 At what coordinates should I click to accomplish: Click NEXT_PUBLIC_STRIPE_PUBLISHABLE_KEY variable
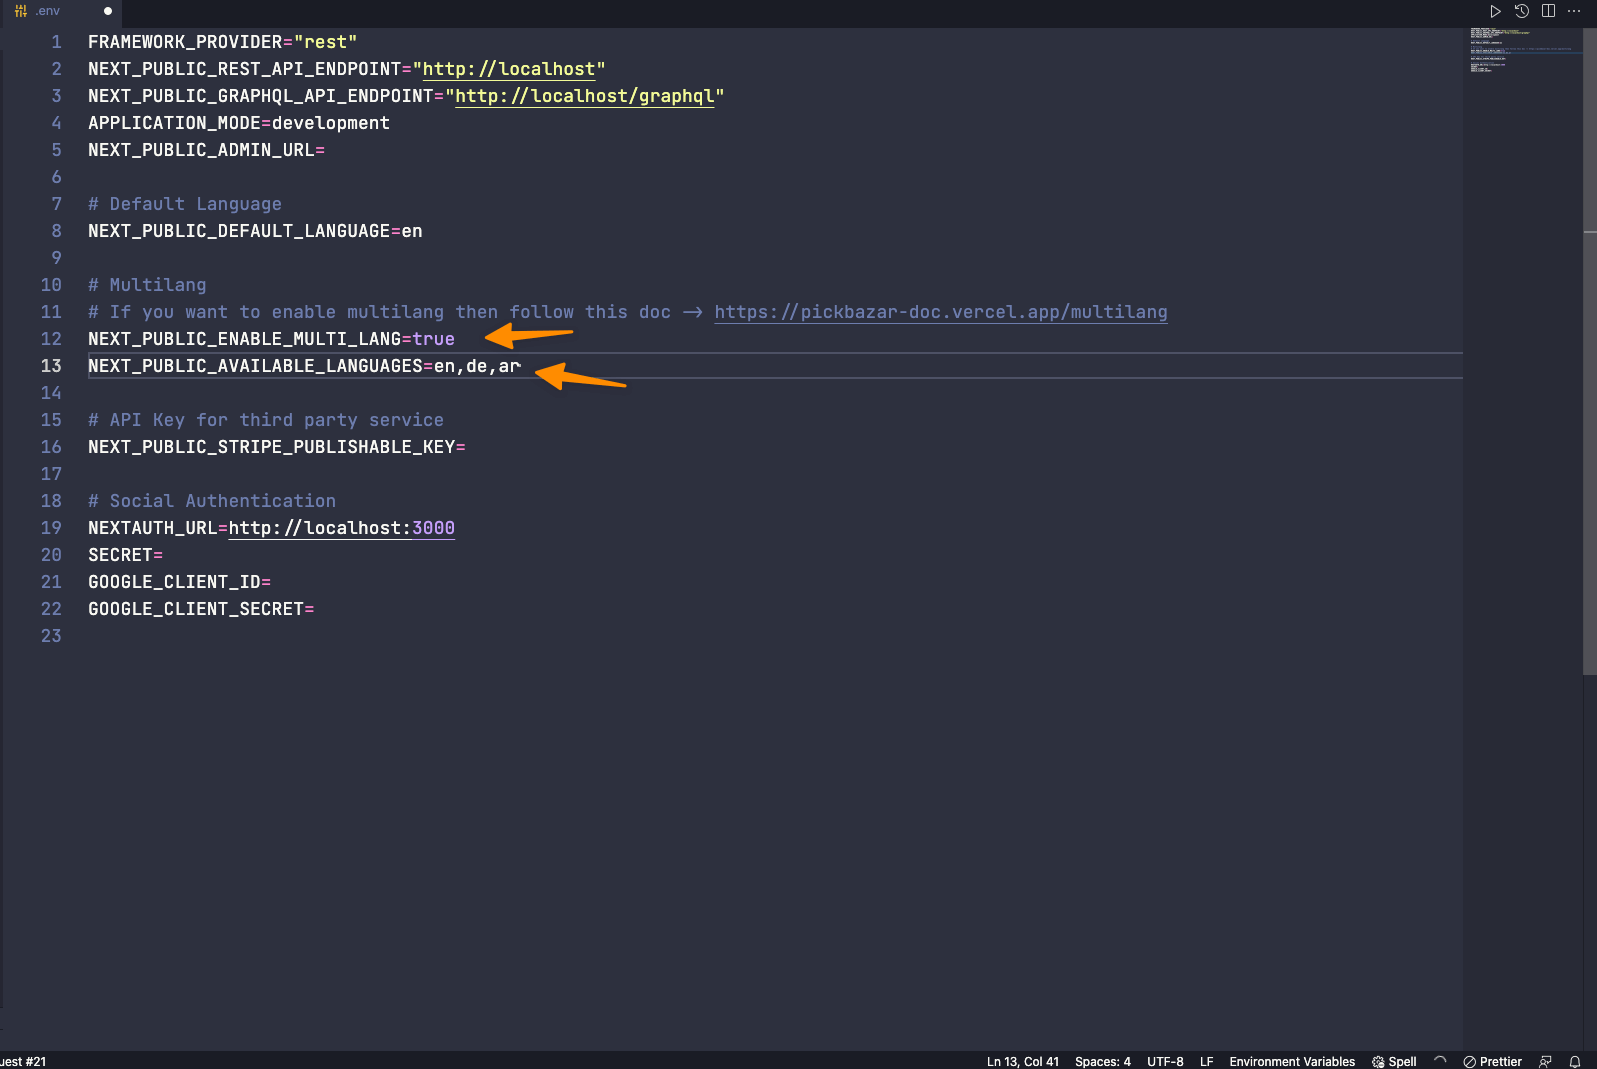coord(271,447)
